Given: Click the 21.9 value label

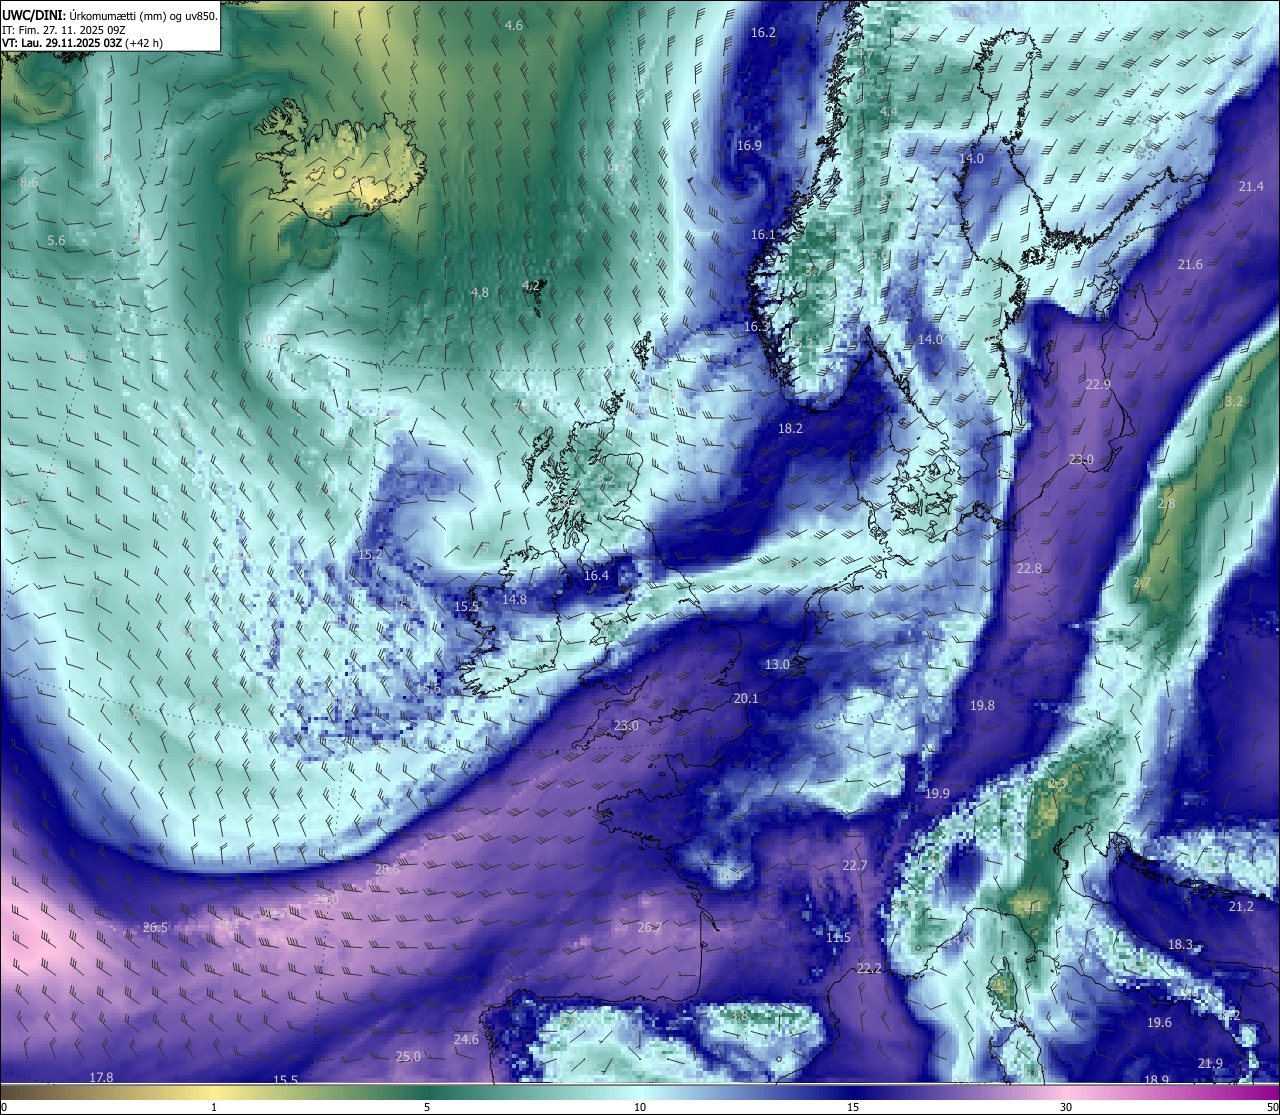Looking at the screenshot, I should tap(1210, 1063).
